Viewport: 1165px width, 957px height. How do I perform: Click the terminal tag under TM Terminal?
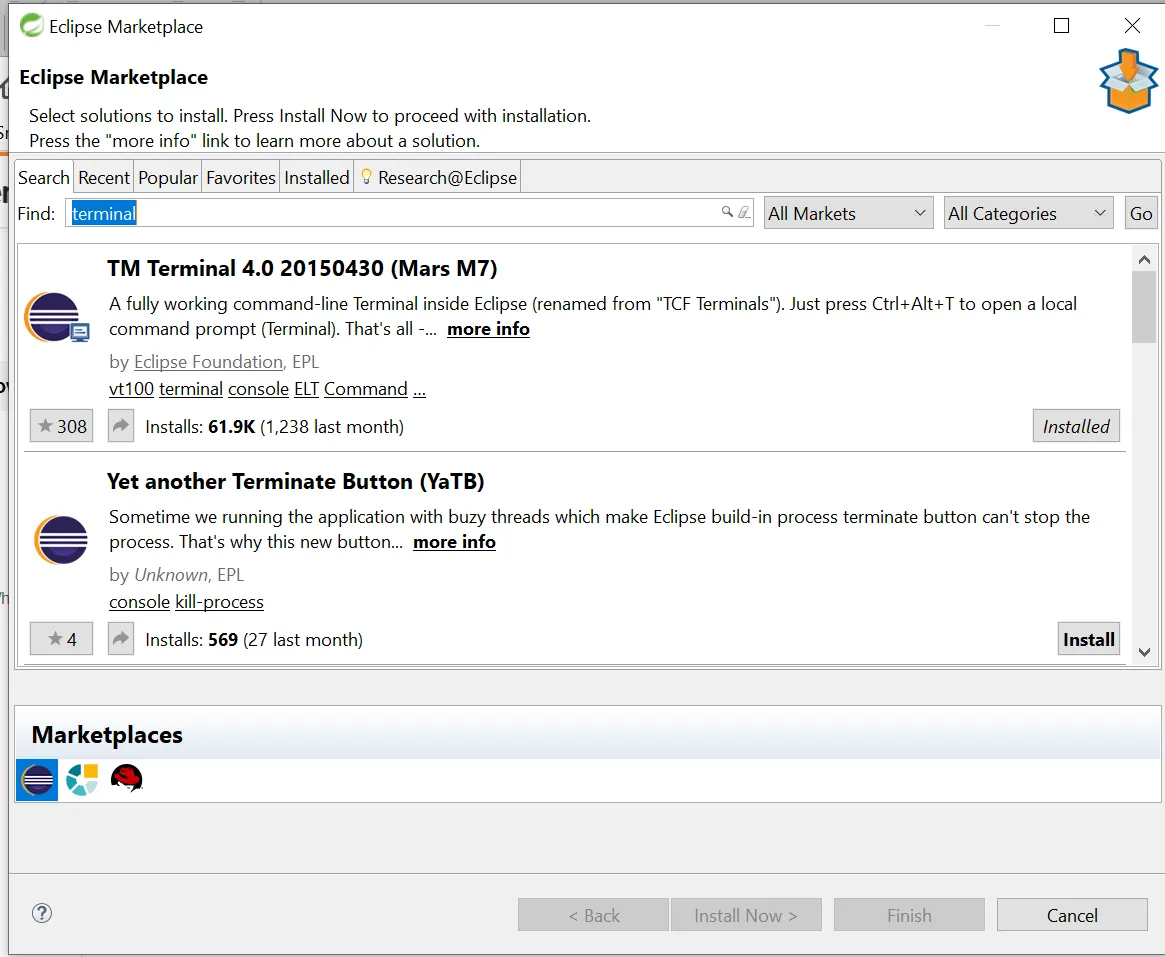(191, 389)
